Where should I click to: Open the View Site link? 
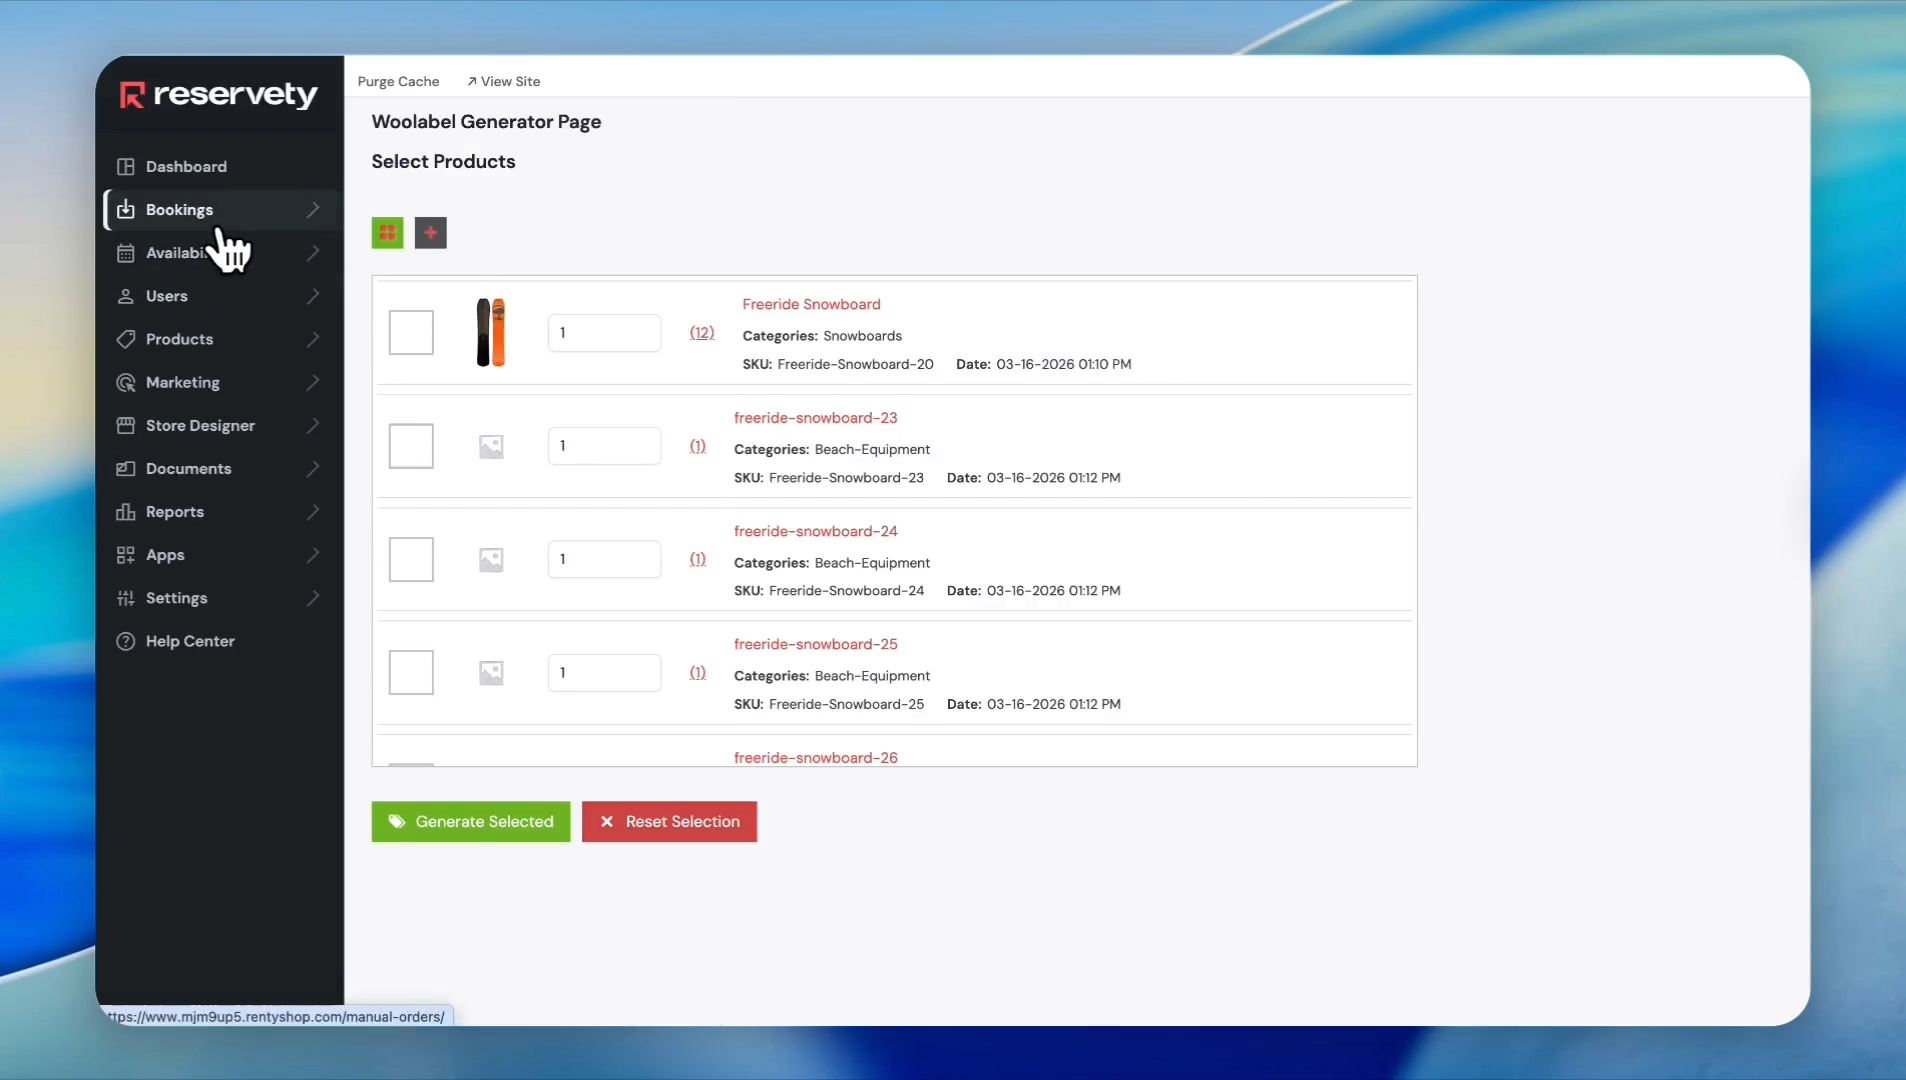[x=504, y=82]
